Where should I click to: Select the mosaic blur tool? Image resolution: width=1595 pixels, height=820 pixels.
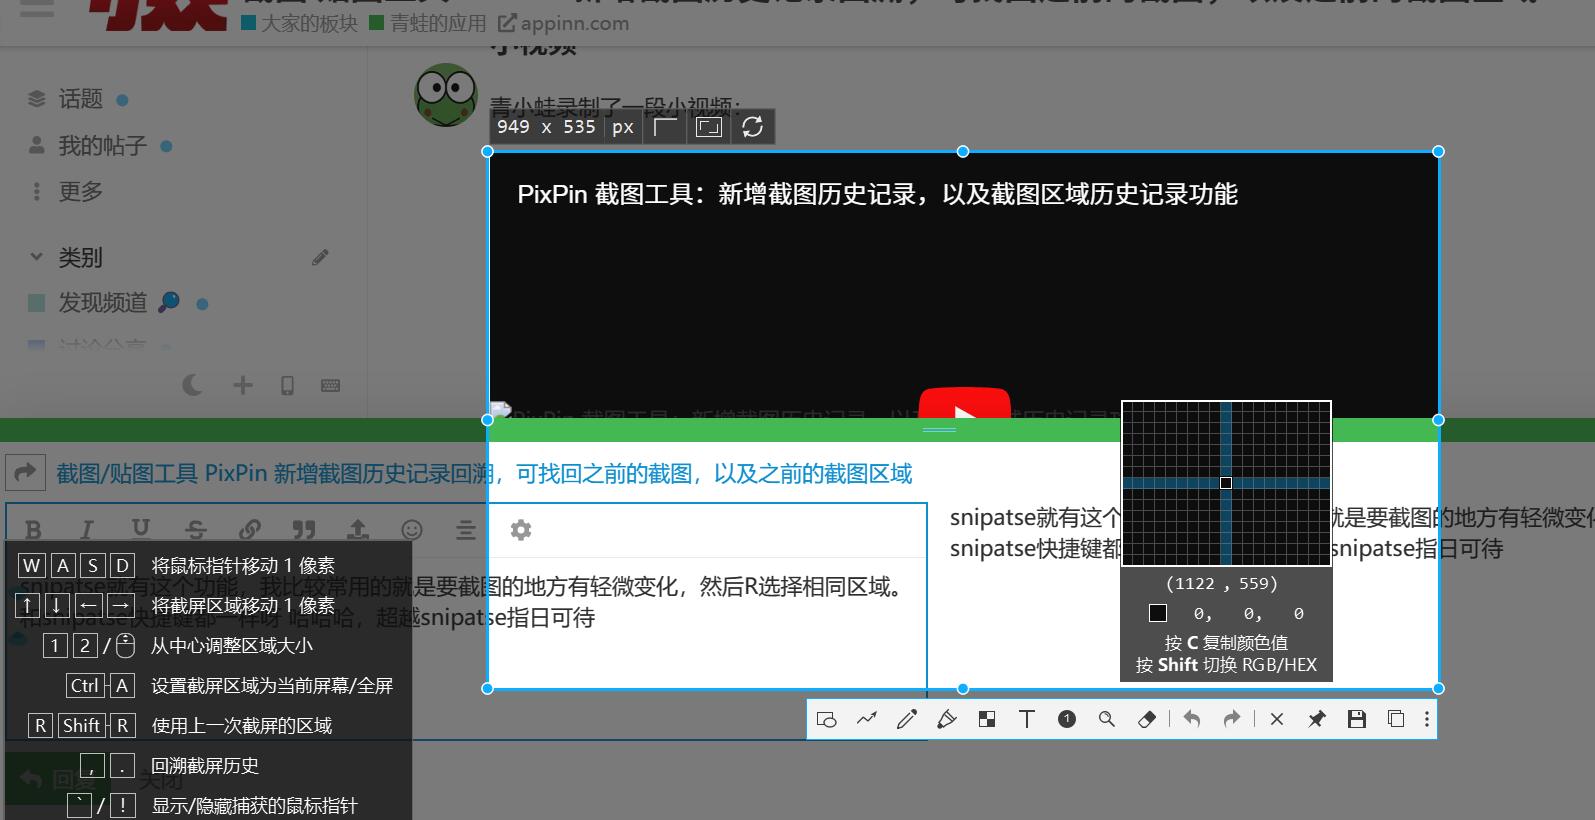point(987,719)
